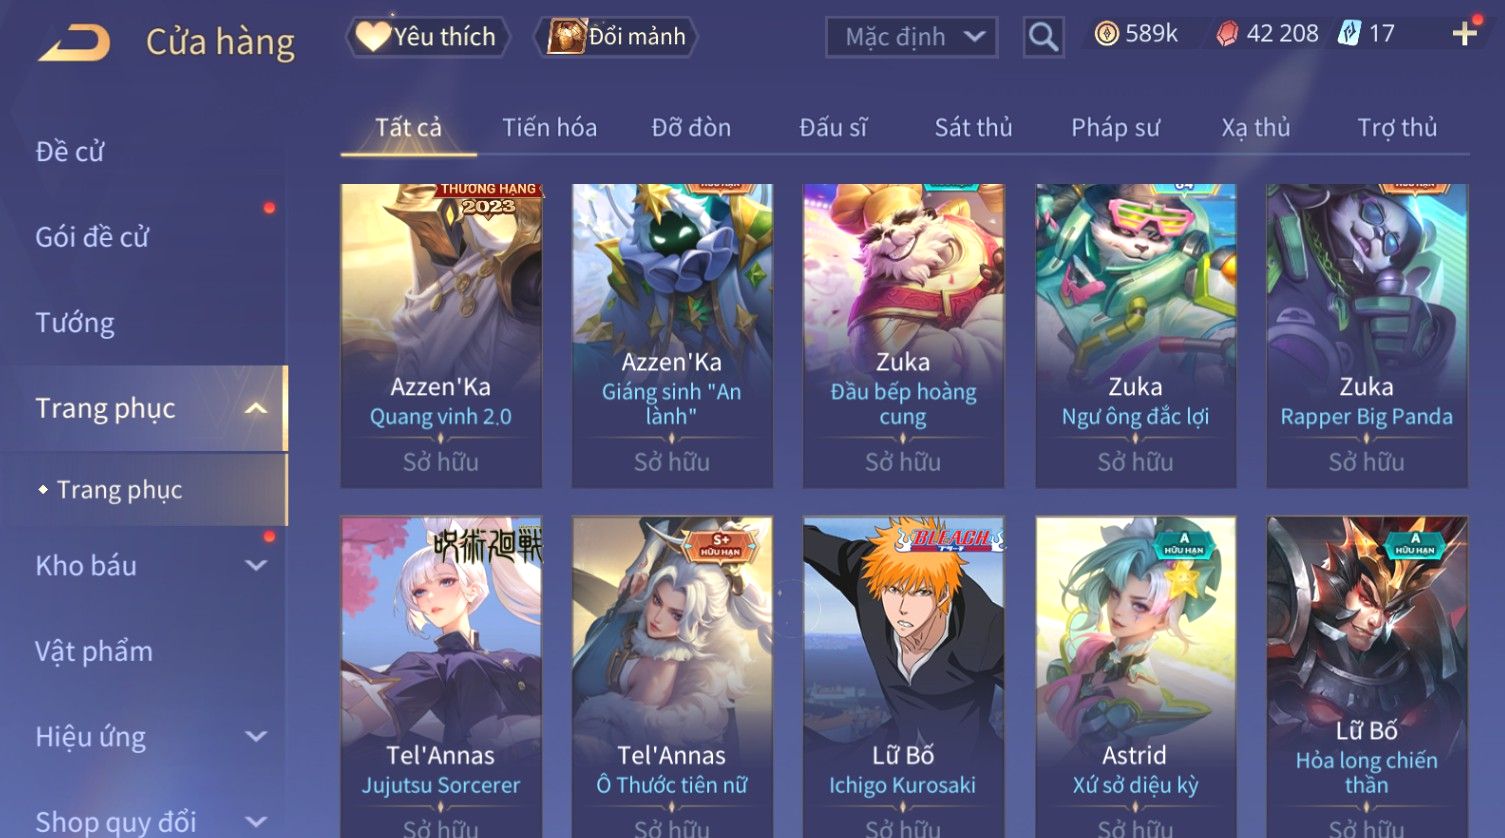Open the Lữ Bố Ichigo Kurosaki skin card
1505x838 pixels.
point(903,677)
